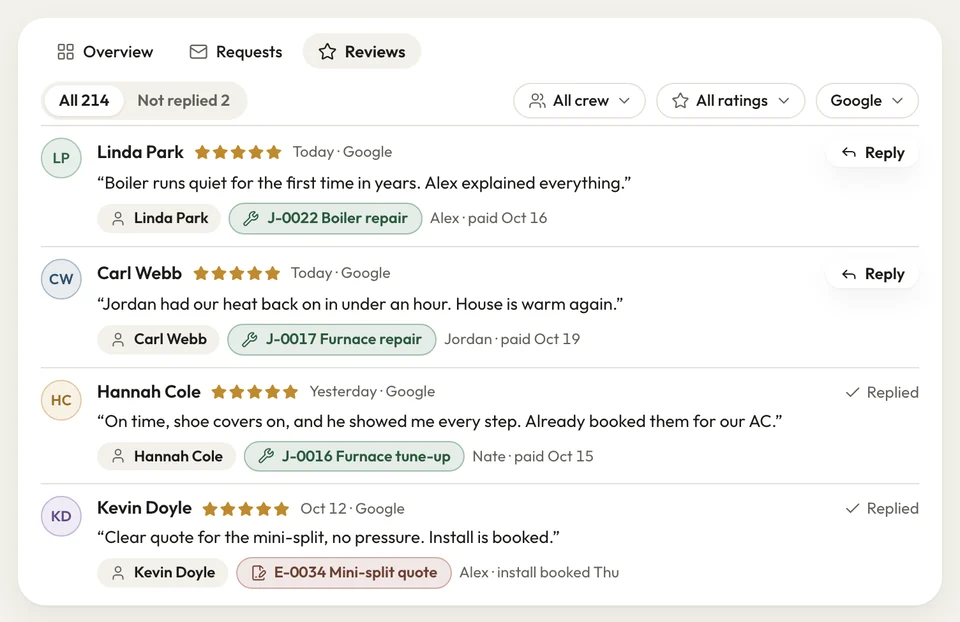Click person icon in Linda Park chip
This screenshot has height=622, width=960.
[x=118, y=219]
